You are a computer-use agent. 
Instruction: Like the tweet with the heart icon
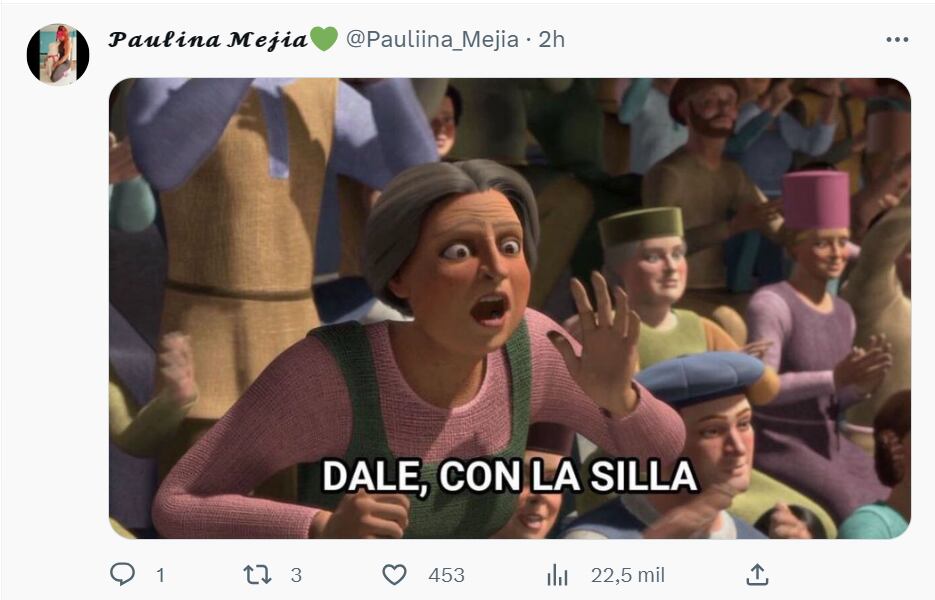point(394,575)
